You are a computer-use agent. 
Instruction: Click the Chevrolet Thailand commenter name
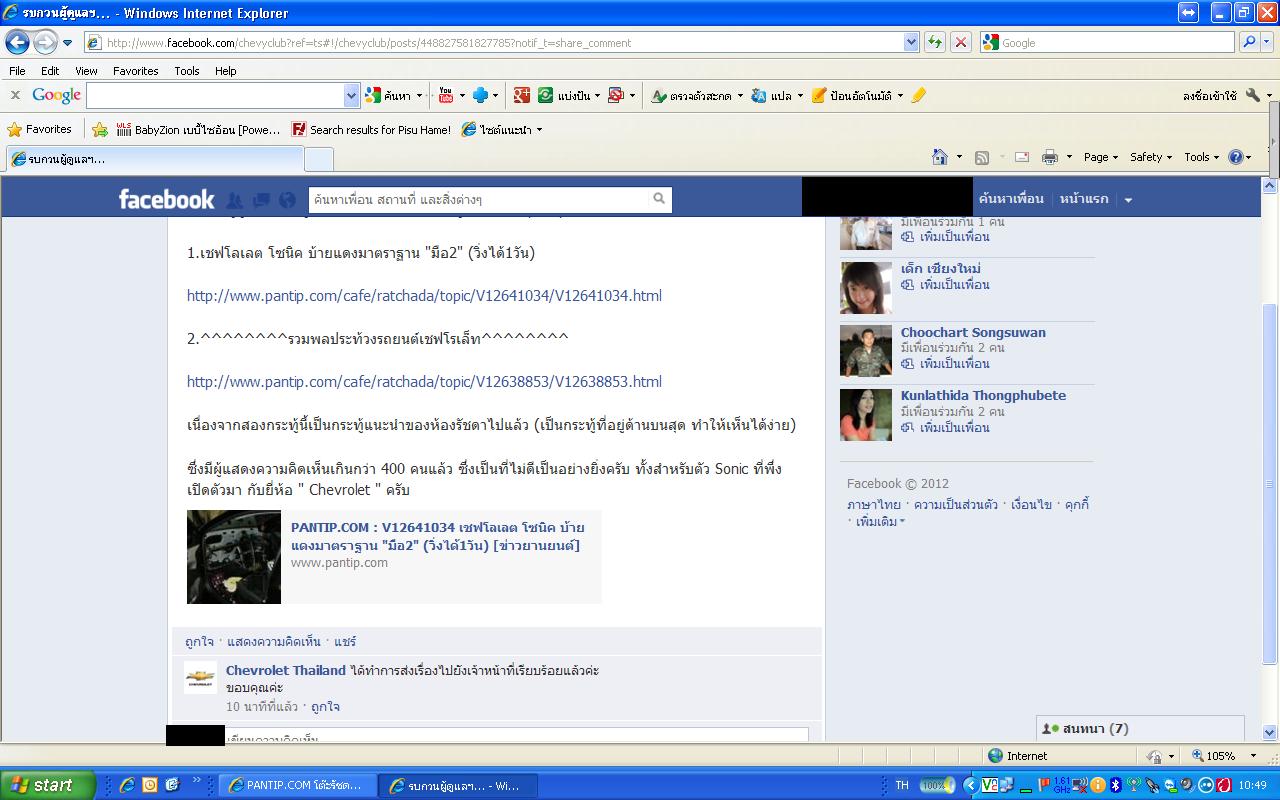[x=286, y=670]
